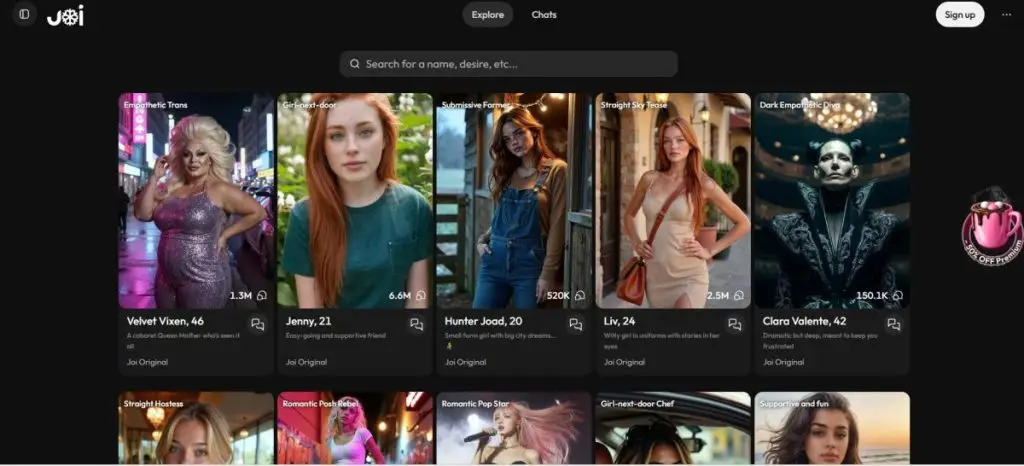Start chat with Liv via chat icon
The width and height of the screenshot is (1024, 466).
[735, 324]
